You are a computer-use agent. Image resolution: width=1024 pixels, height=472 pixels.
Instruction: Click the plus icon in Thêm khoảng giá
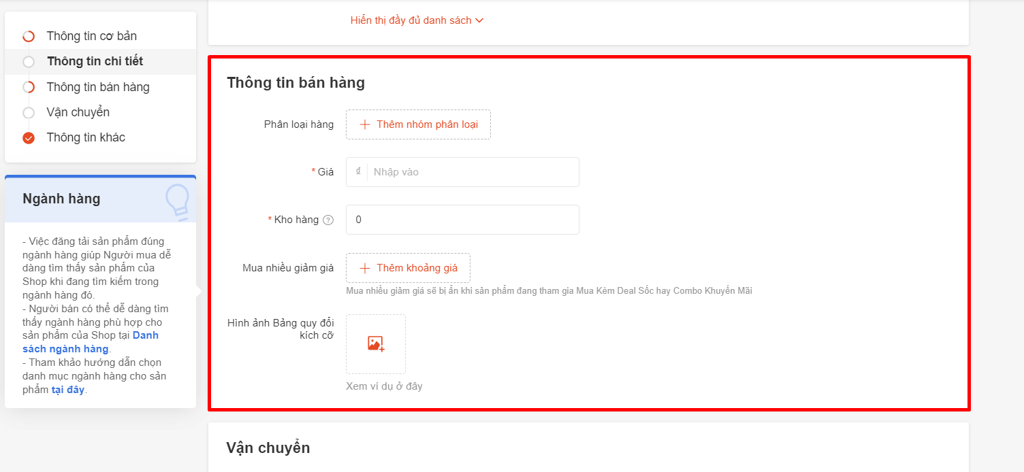click(365, 268)
